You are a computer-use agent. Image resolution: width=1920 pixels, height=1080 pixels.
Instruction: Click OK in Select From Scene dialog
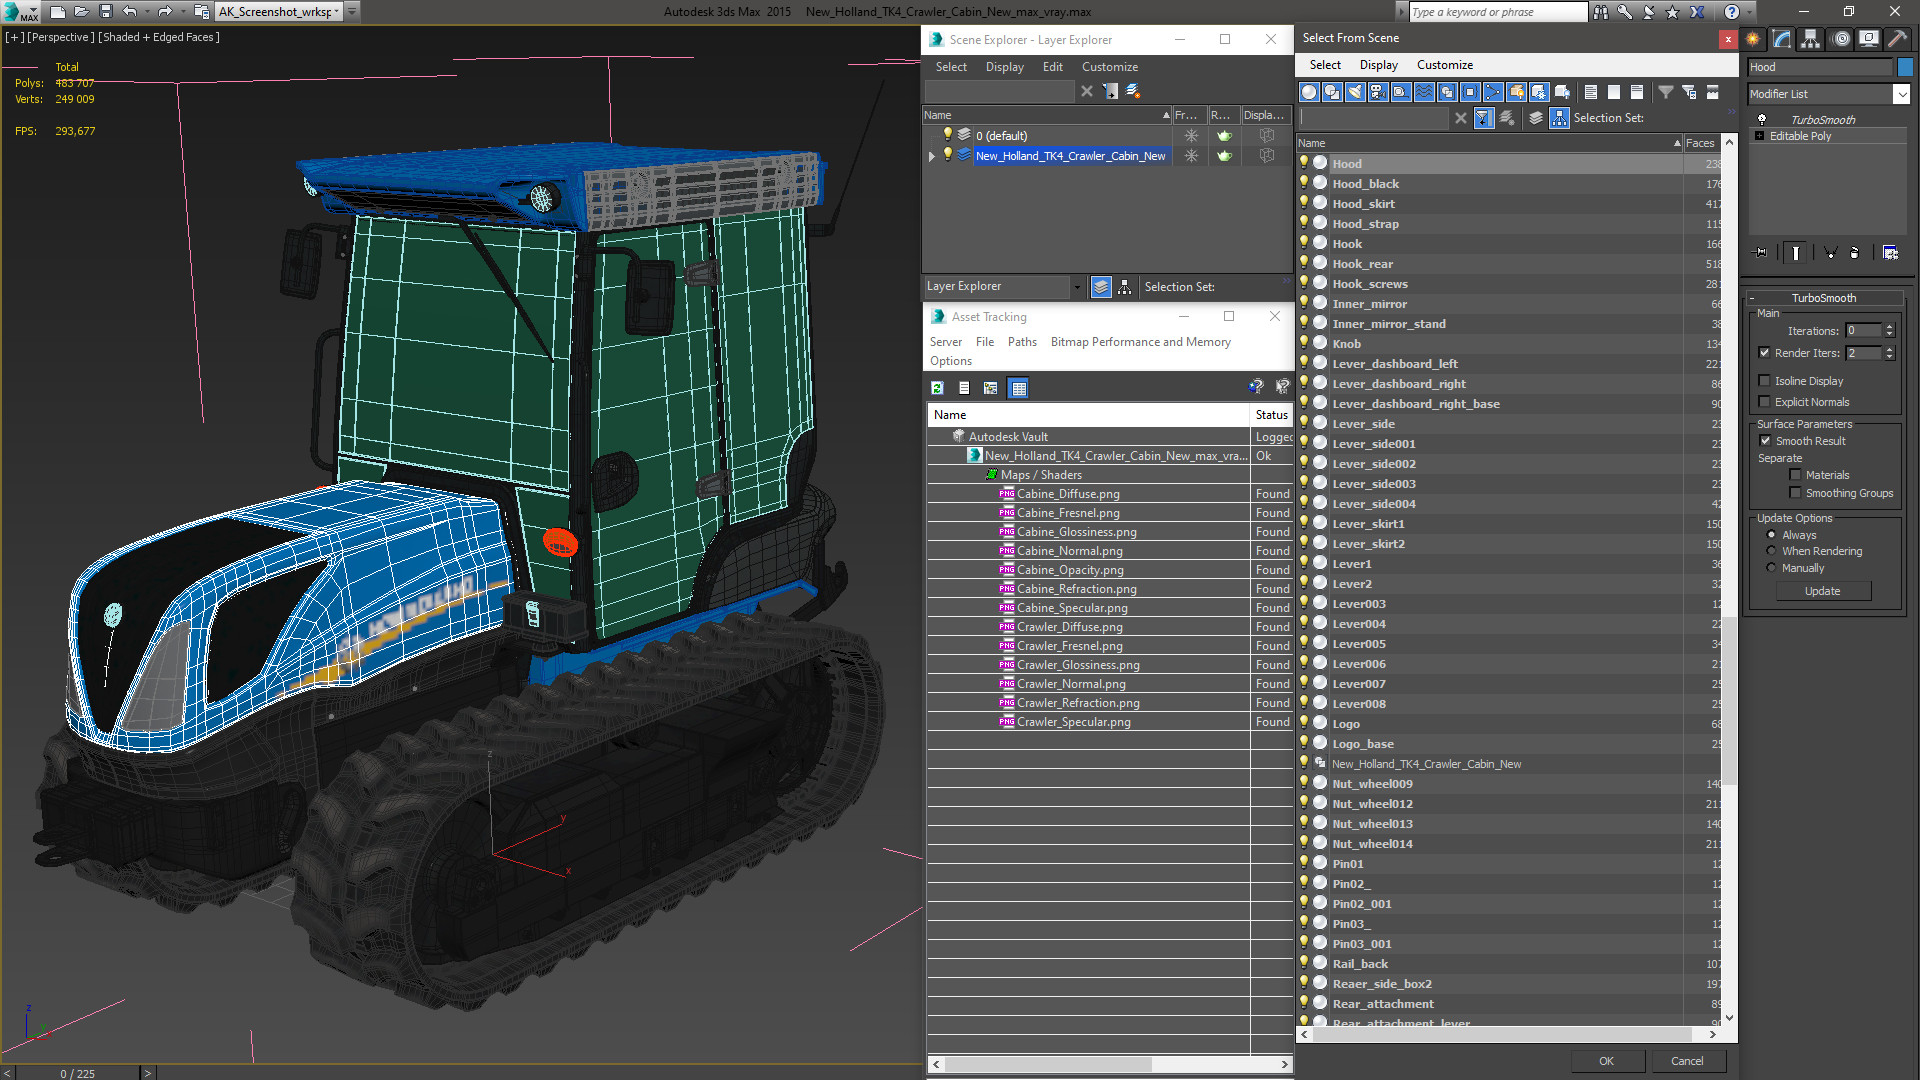tap(1606, 1061)
